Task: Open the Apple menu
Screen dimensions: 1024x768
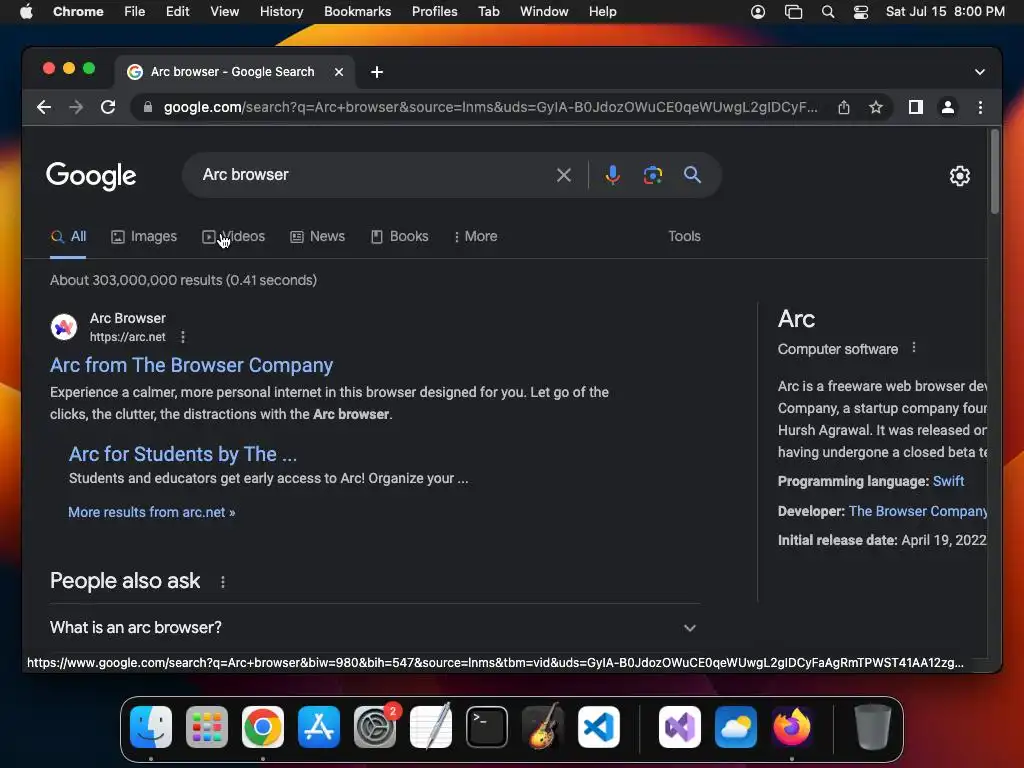Action: click(x=26, y=12)
